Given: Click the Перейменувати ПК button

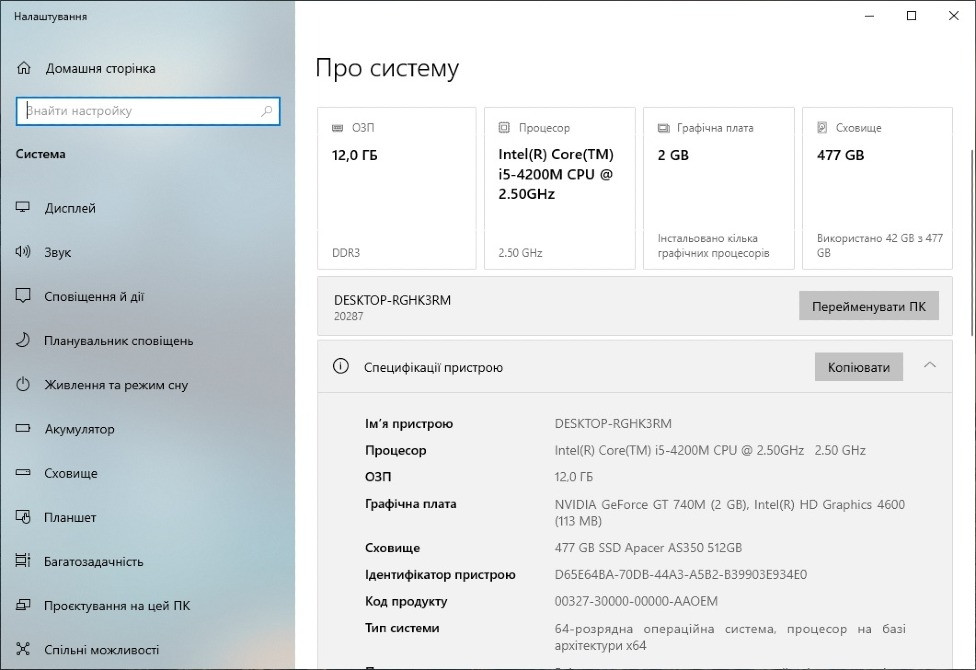Looking at the screenshot, I should 869,306.
